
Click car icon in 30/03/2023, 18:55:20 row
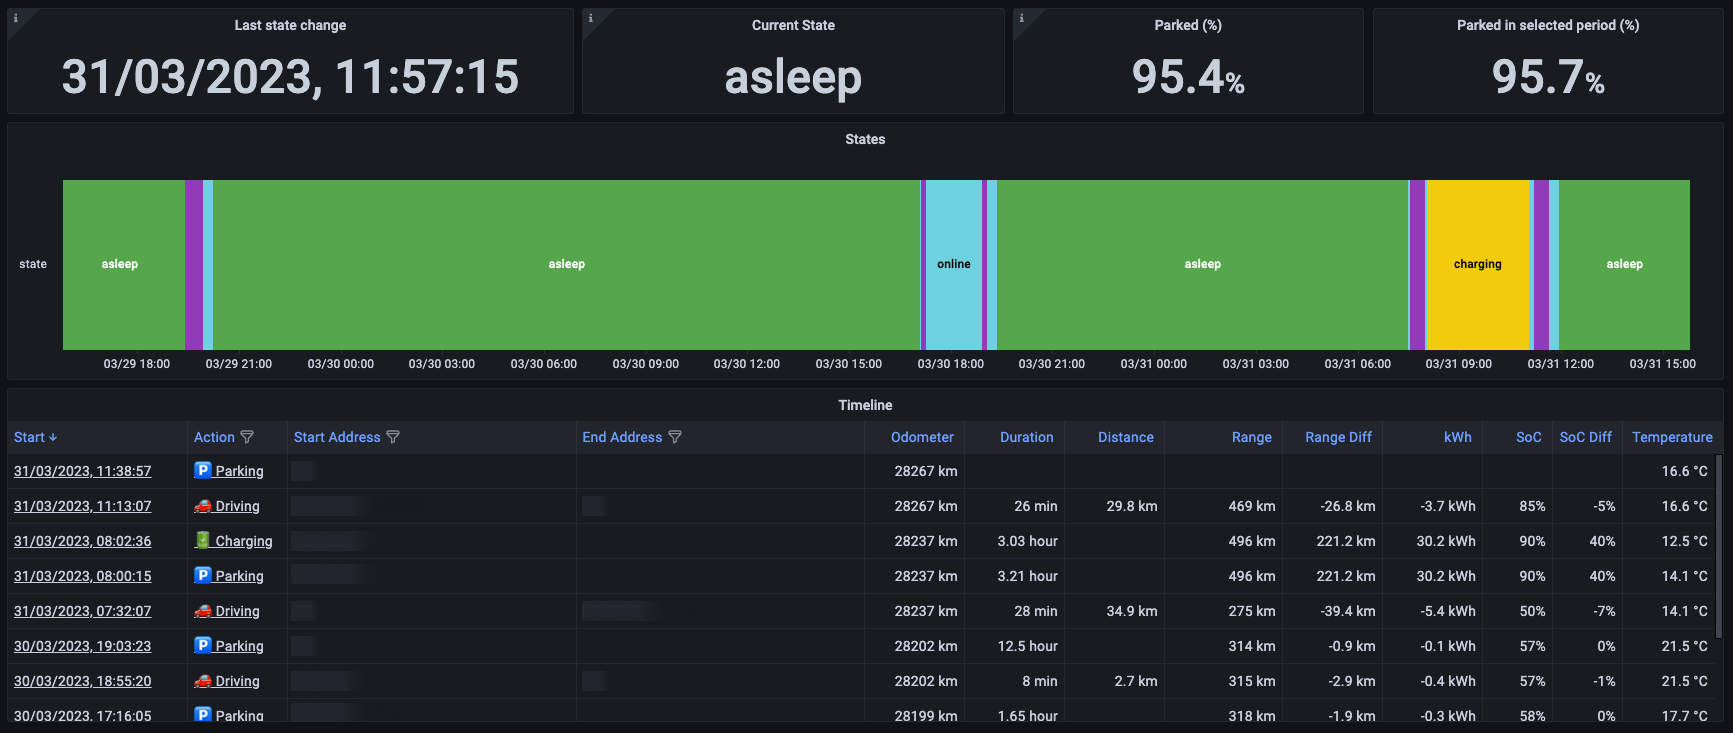[x=203, y=681]
